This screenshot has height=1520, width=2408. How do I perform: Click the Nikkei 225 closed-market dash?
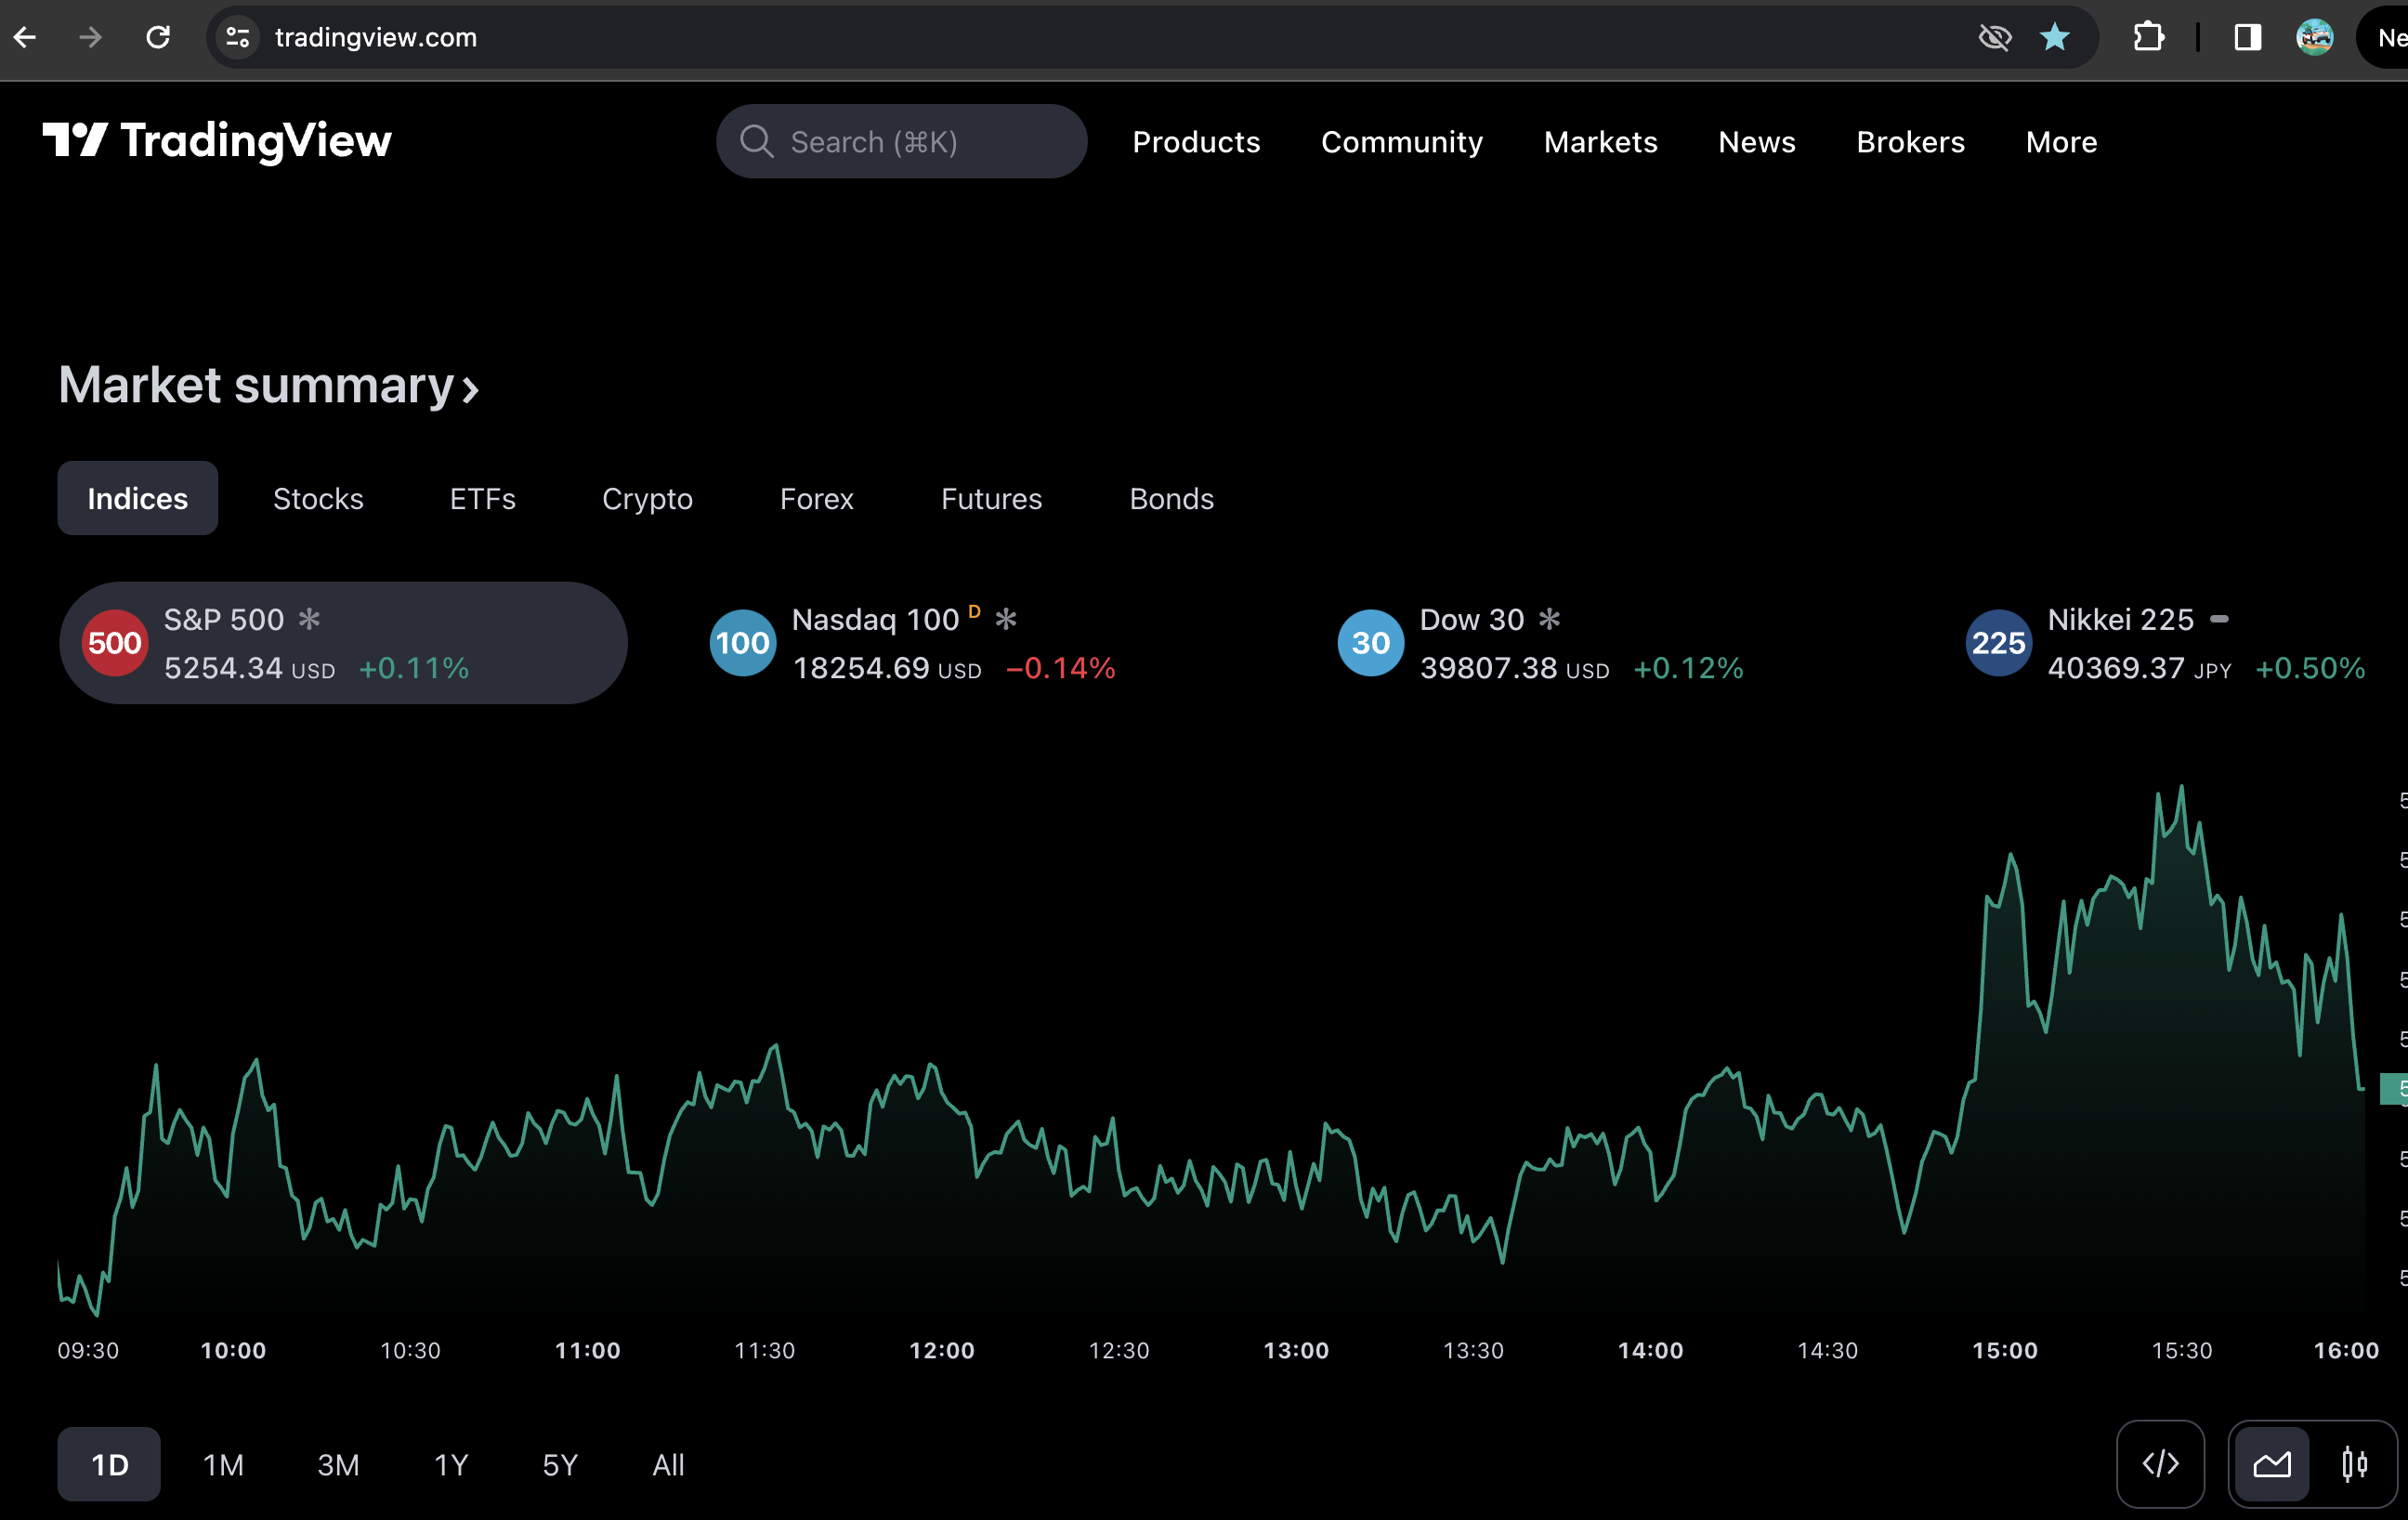[2219, 619]
